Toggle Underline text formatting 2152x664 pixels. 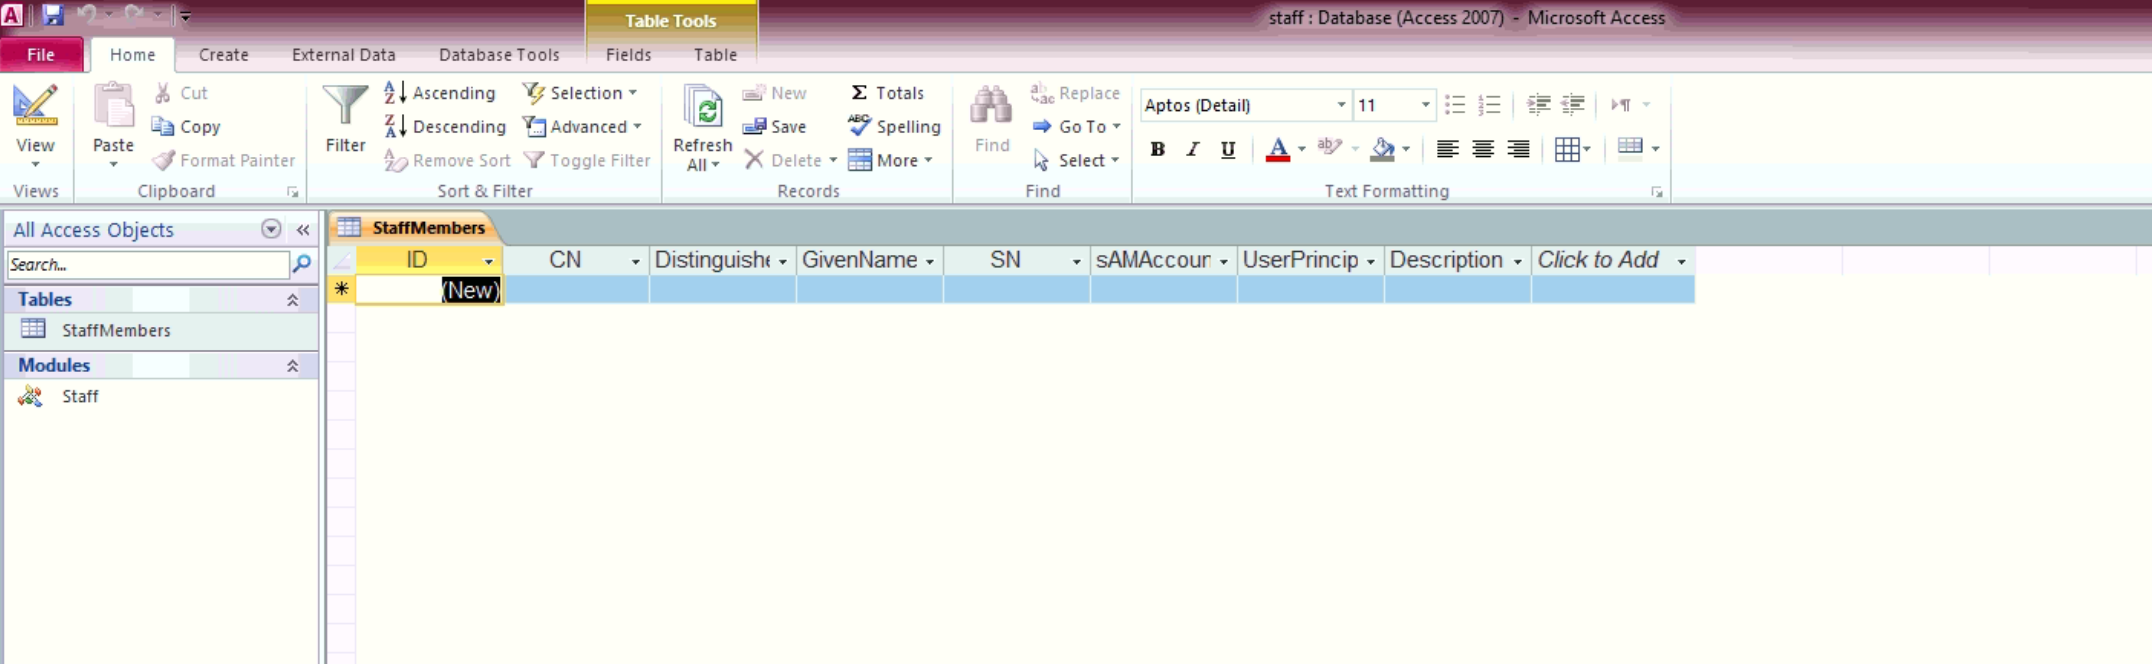[x=1228, y=150]
